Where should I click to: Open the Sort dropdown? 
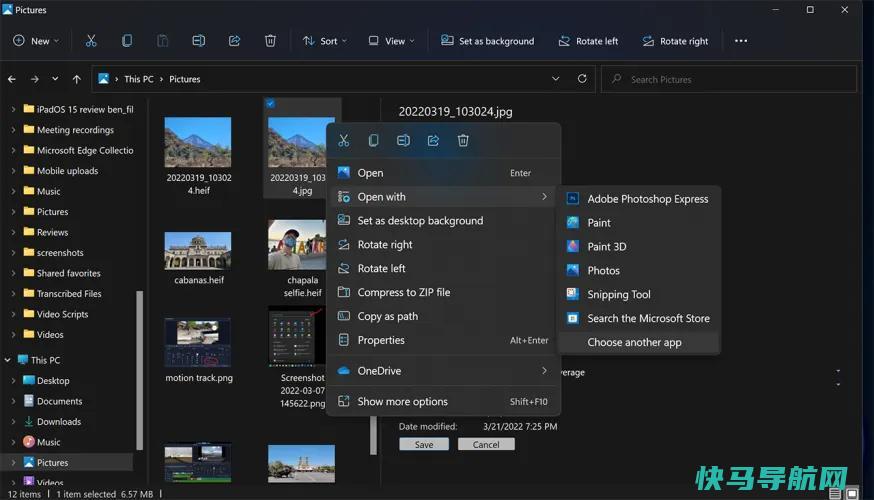point(325,41)
